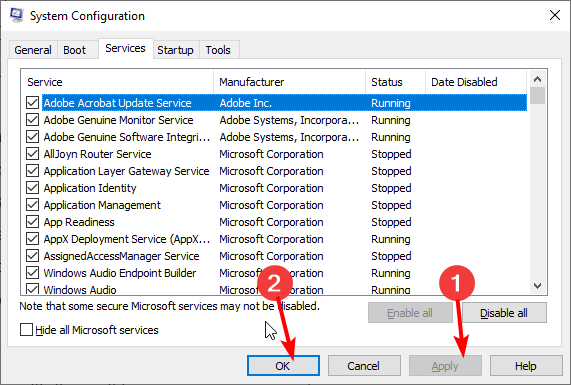This screenshot has height=385, width=571.
Task: Click the Disable all button
Action: click(504, 313)
